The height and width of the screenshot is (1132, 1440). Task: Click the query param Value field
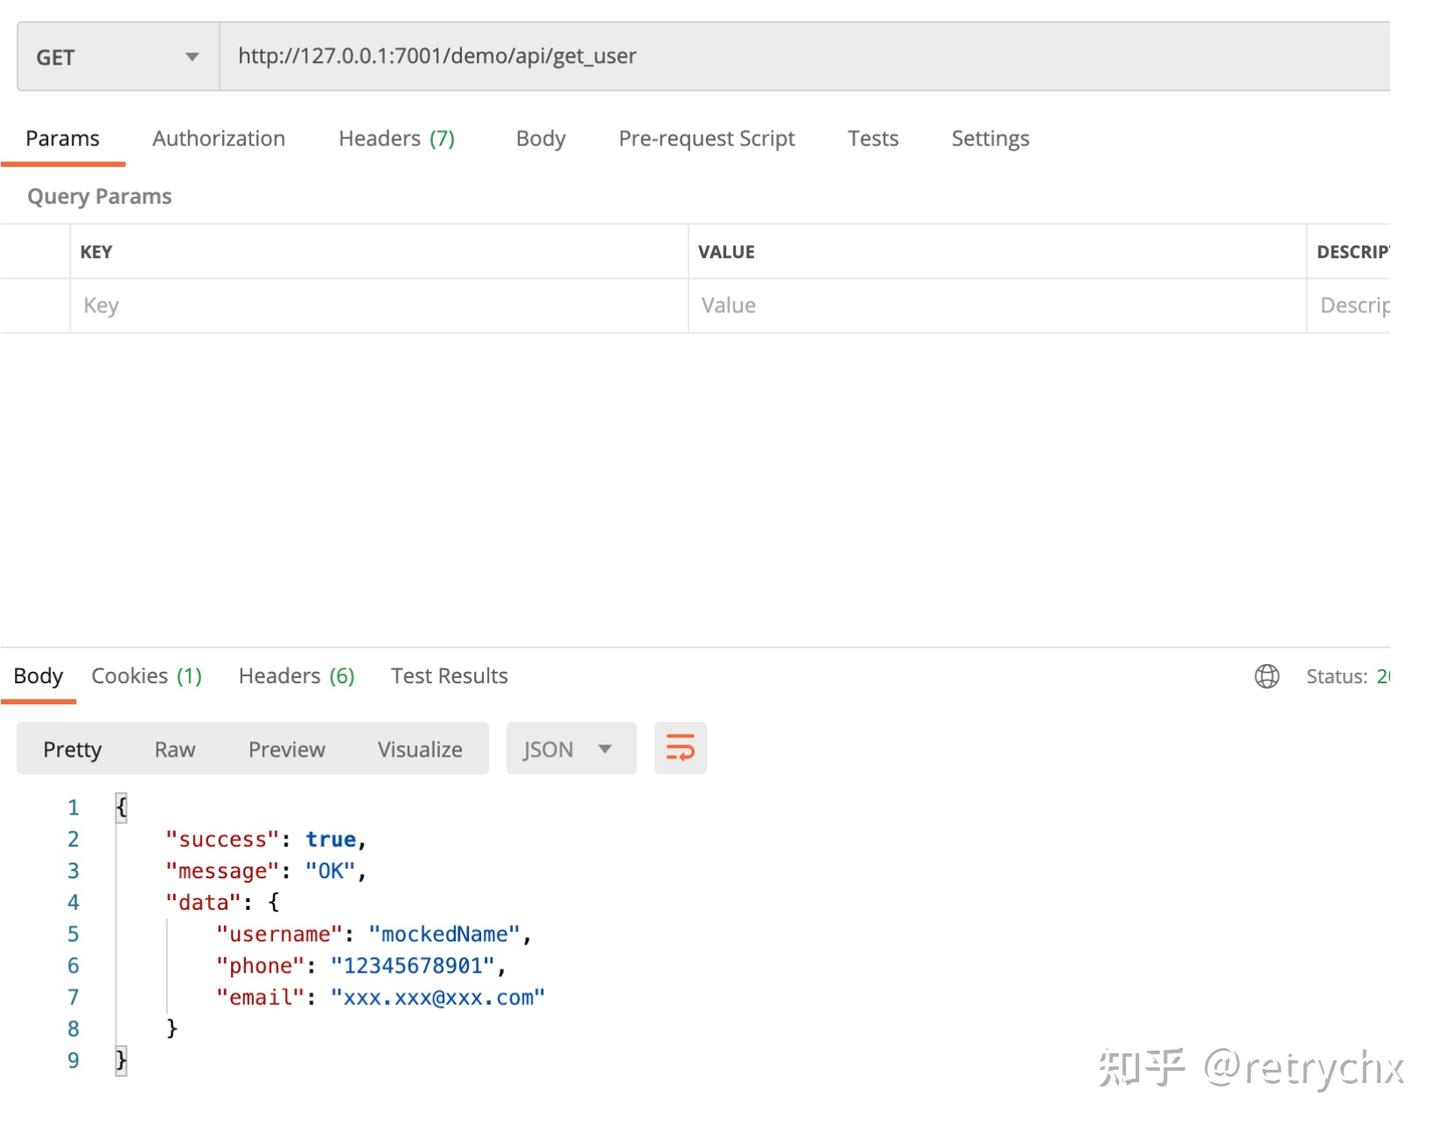(995, 305)
